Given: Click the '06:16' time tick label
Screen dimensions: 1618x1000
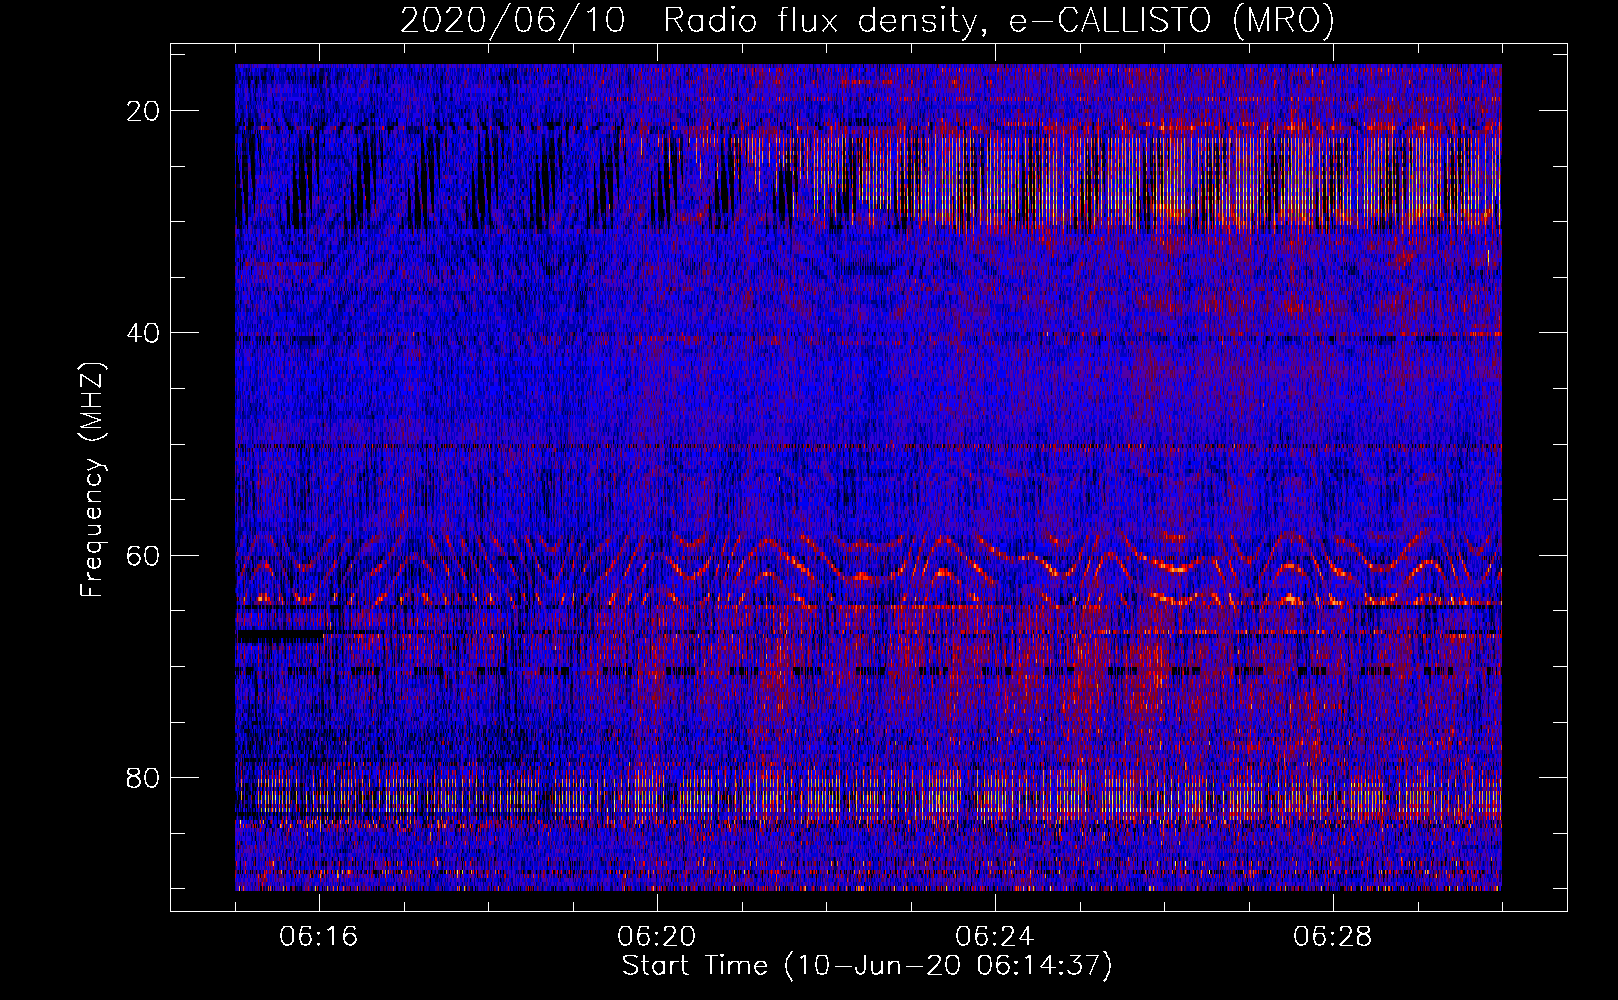Looking at the screenshot, I should tap(319, 937).
